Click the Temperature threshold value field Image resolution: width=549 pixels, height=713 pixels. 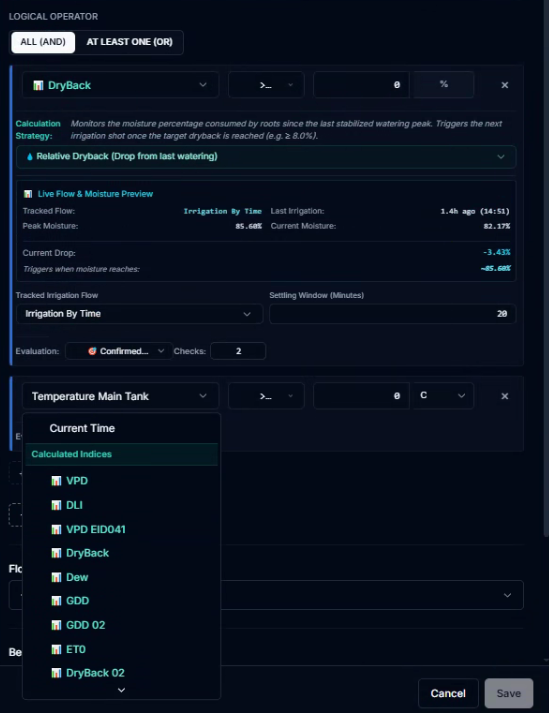point(361,396)
